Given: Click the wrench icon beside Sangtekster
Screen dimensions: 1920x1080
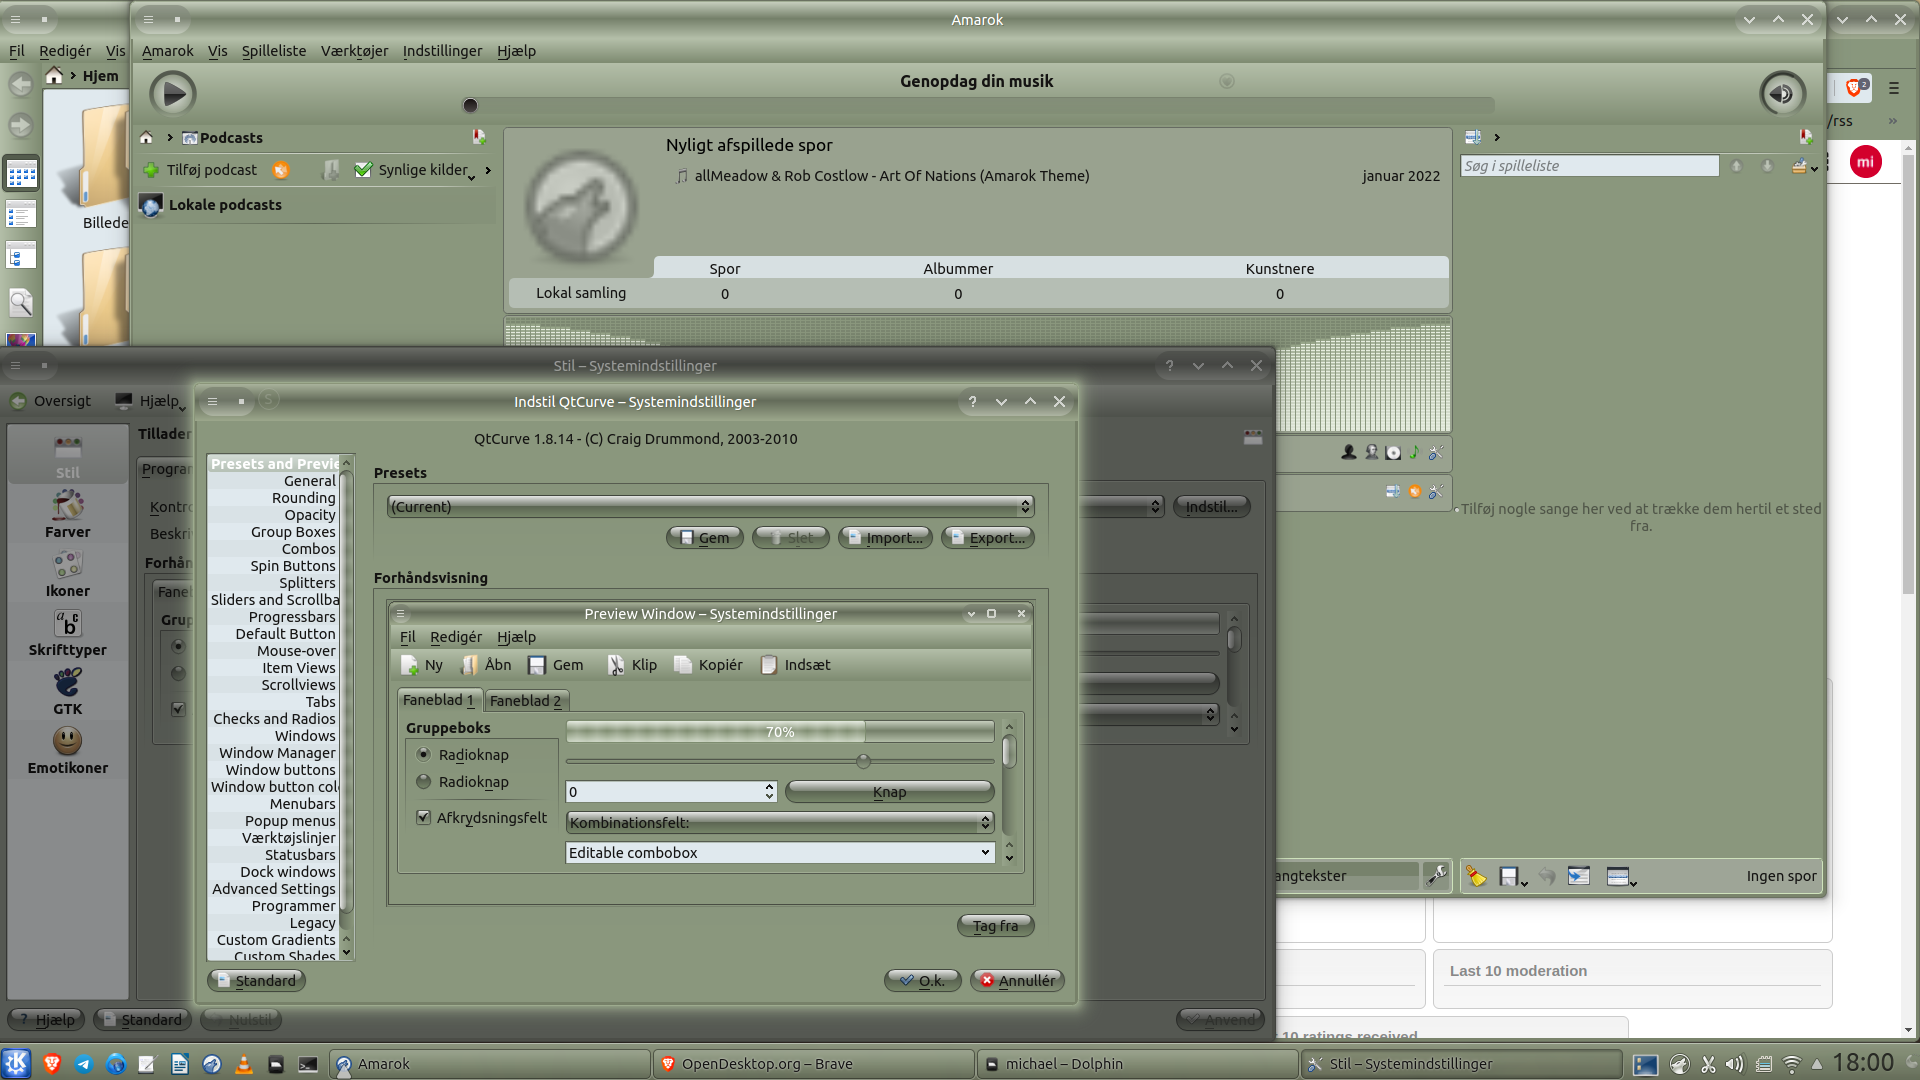Looking at the screenshot, I should click(x=1436, y=876).
